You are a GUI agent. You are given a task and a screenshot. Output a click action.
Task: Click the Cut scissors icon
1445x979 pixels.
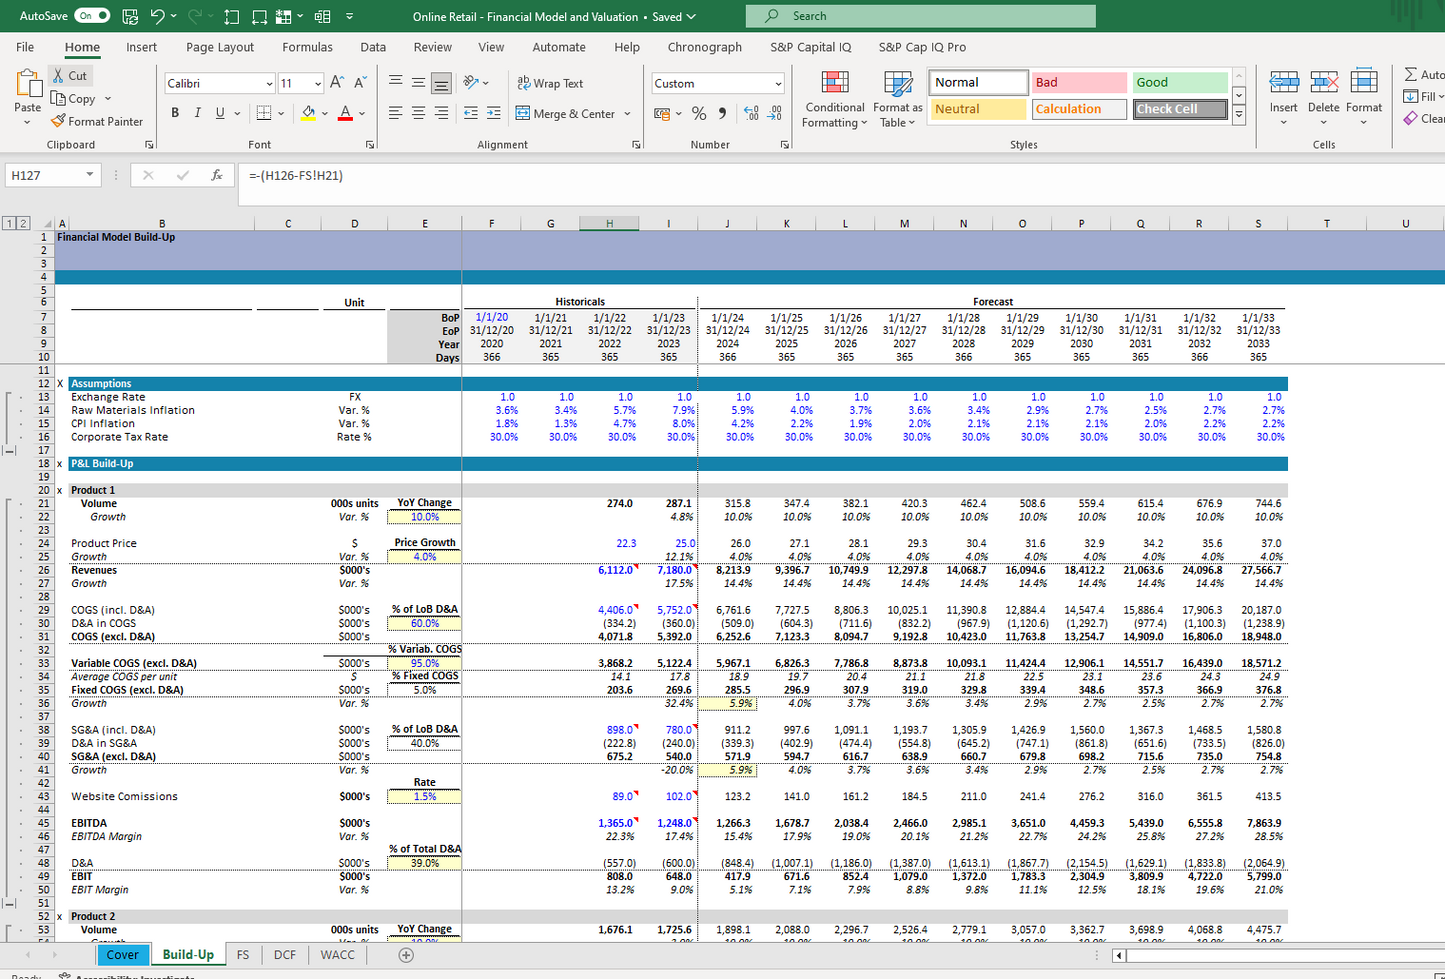pyautogui.click(x=59, y=76)
